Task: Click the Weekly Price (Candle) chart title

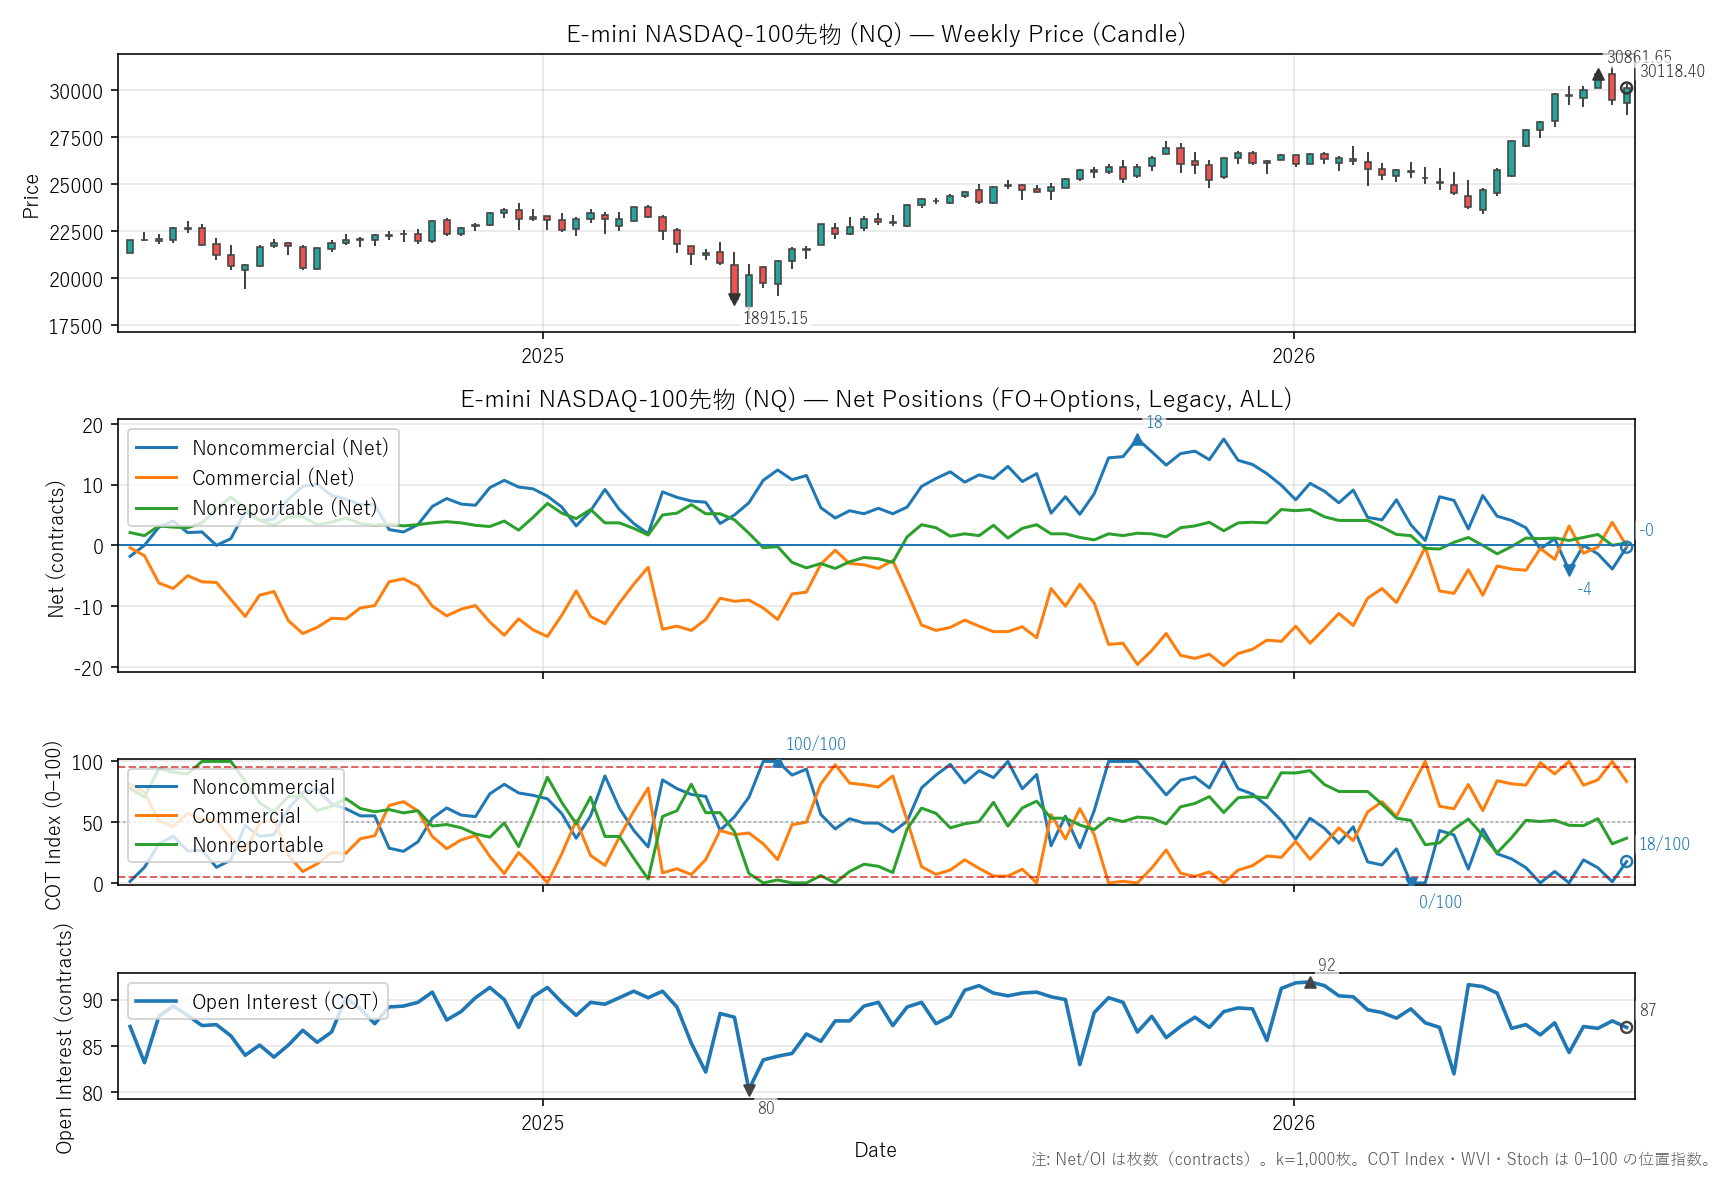Action: pyautogui.click(x=876, y=34)
